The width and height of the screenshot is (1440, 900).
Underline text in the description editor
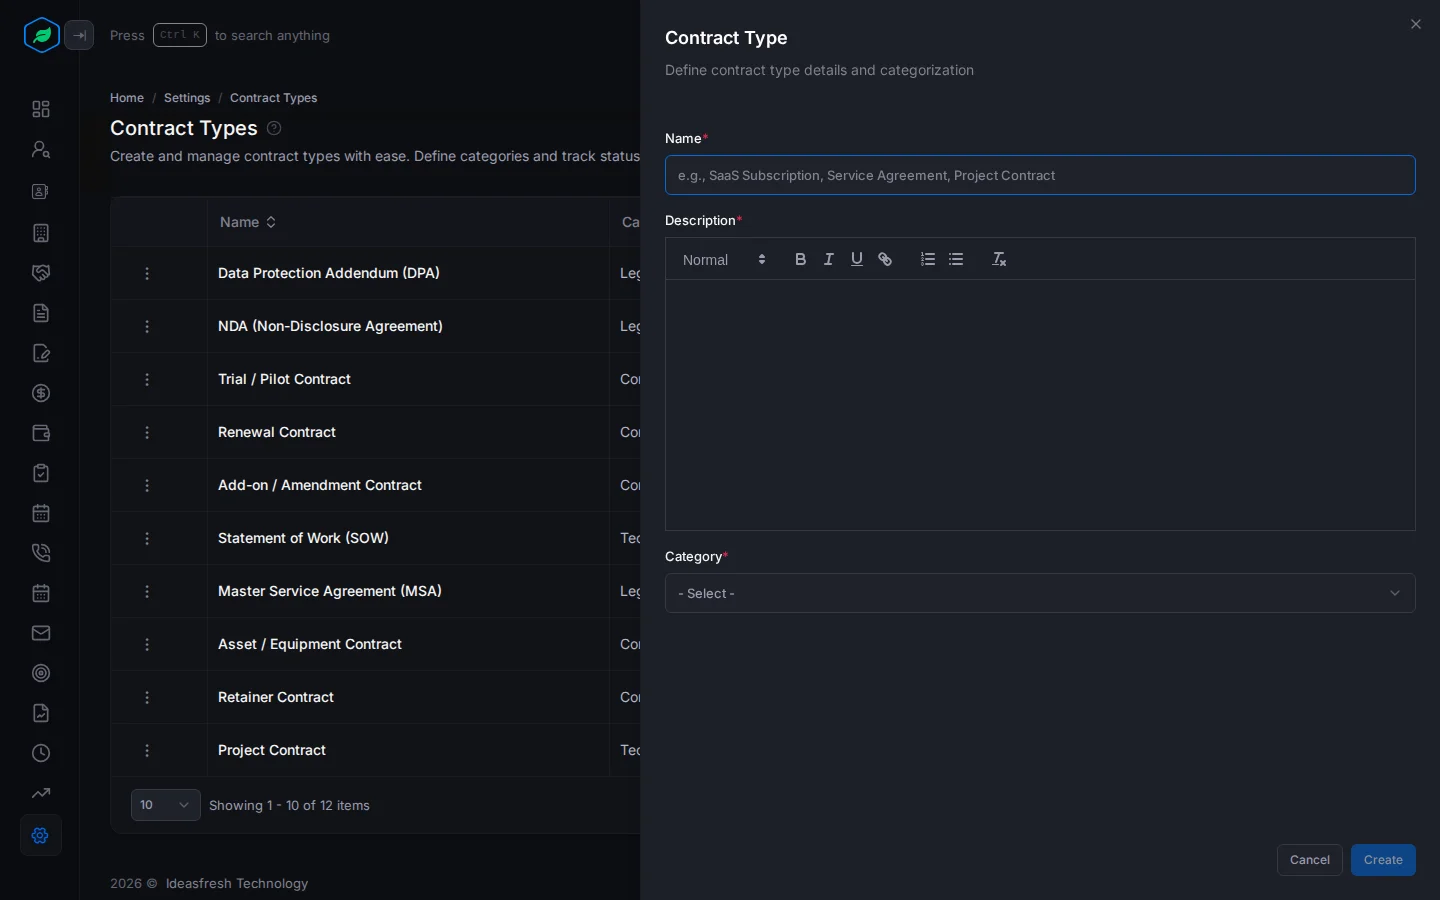point(857,259)
